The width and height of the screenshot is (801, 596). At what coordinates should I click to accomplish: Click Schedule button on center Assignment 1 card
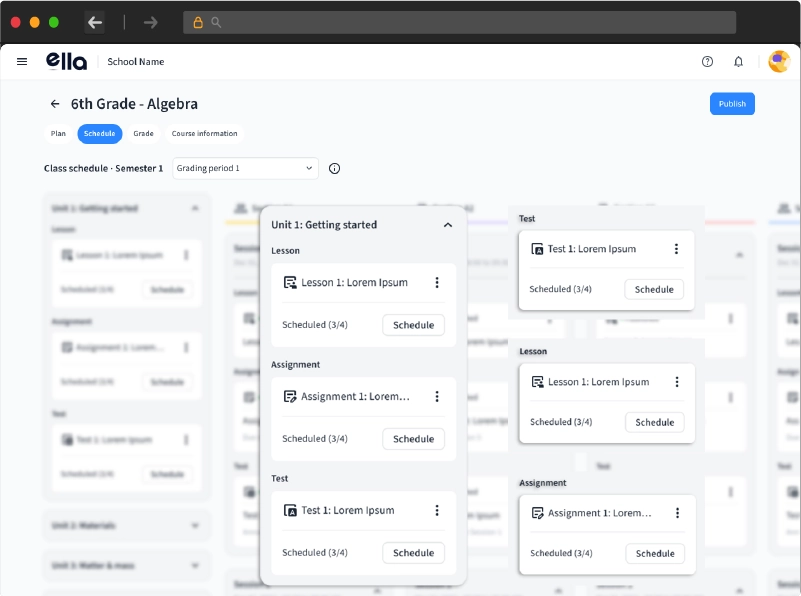tap(413, 439)
